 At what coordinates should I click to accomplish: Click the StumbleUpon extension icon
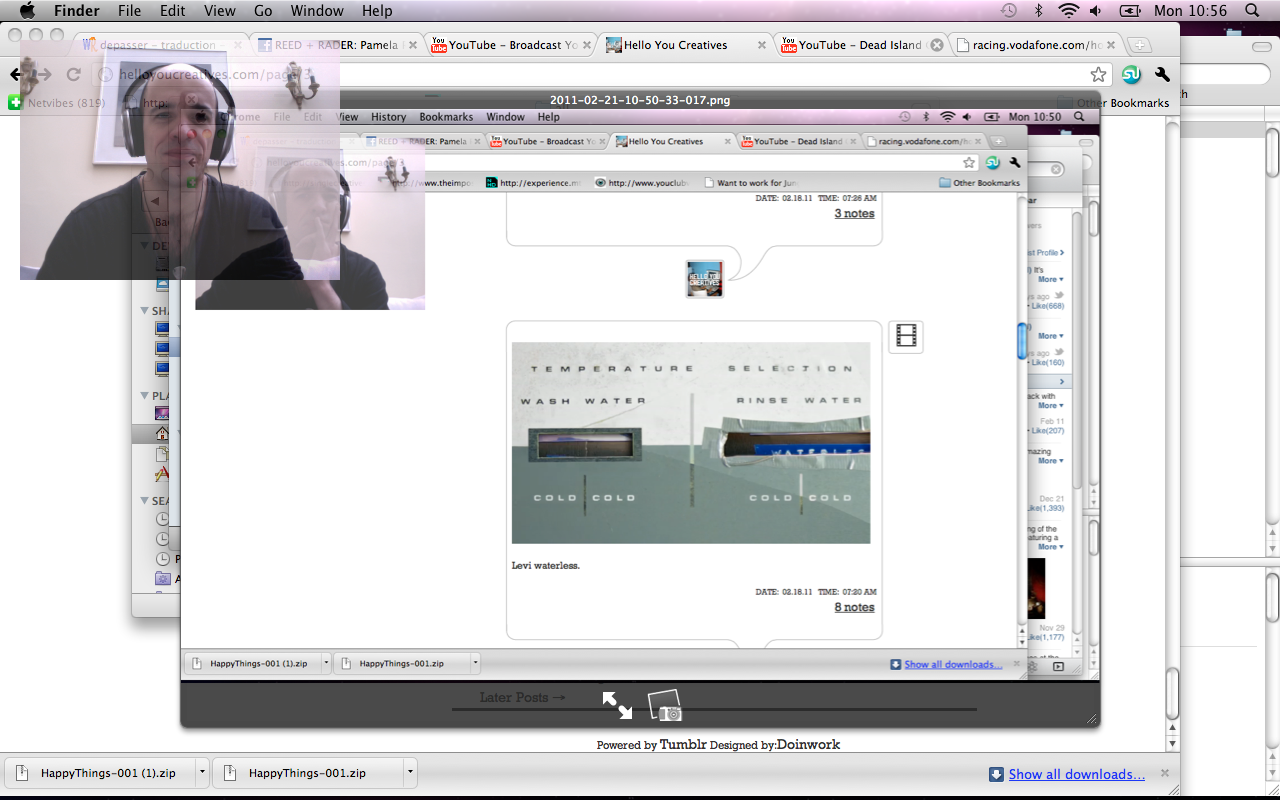tap(1131, 75)
